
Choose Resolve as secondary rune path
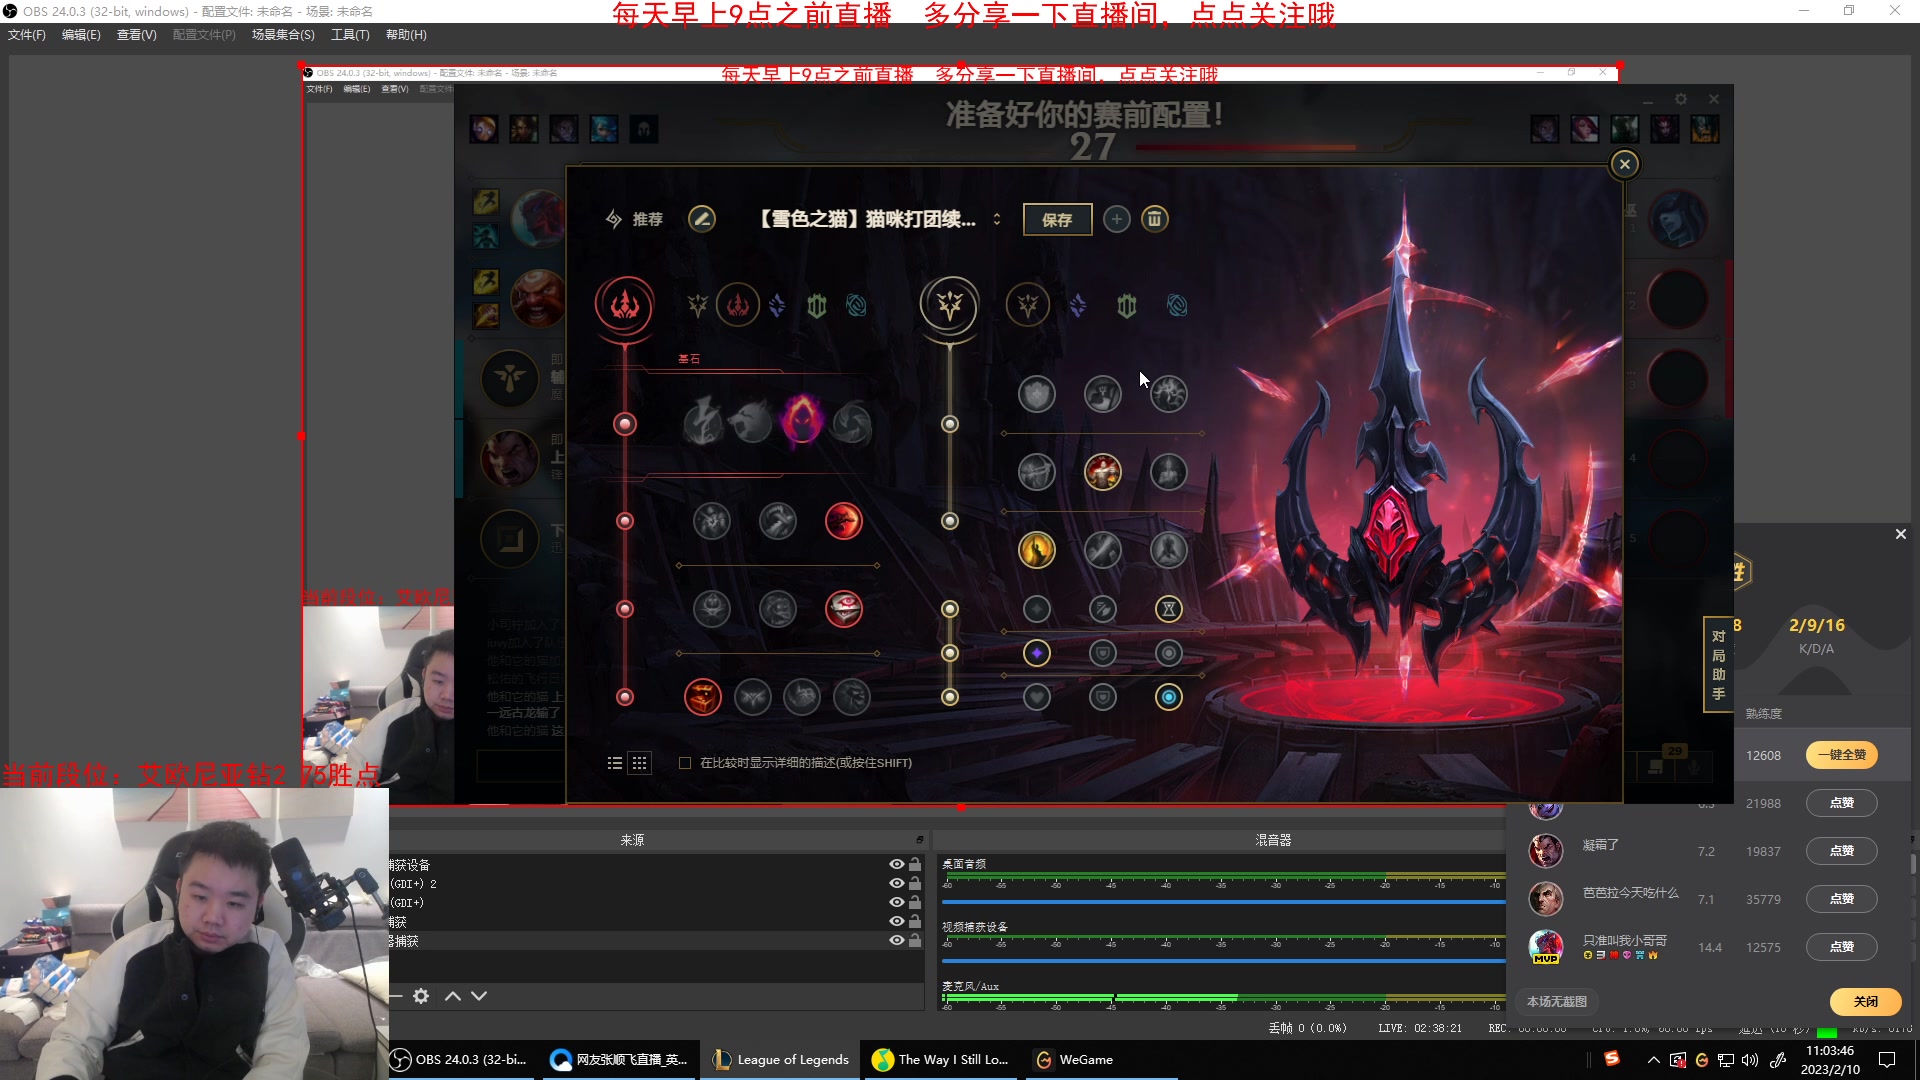point(1127,305)
